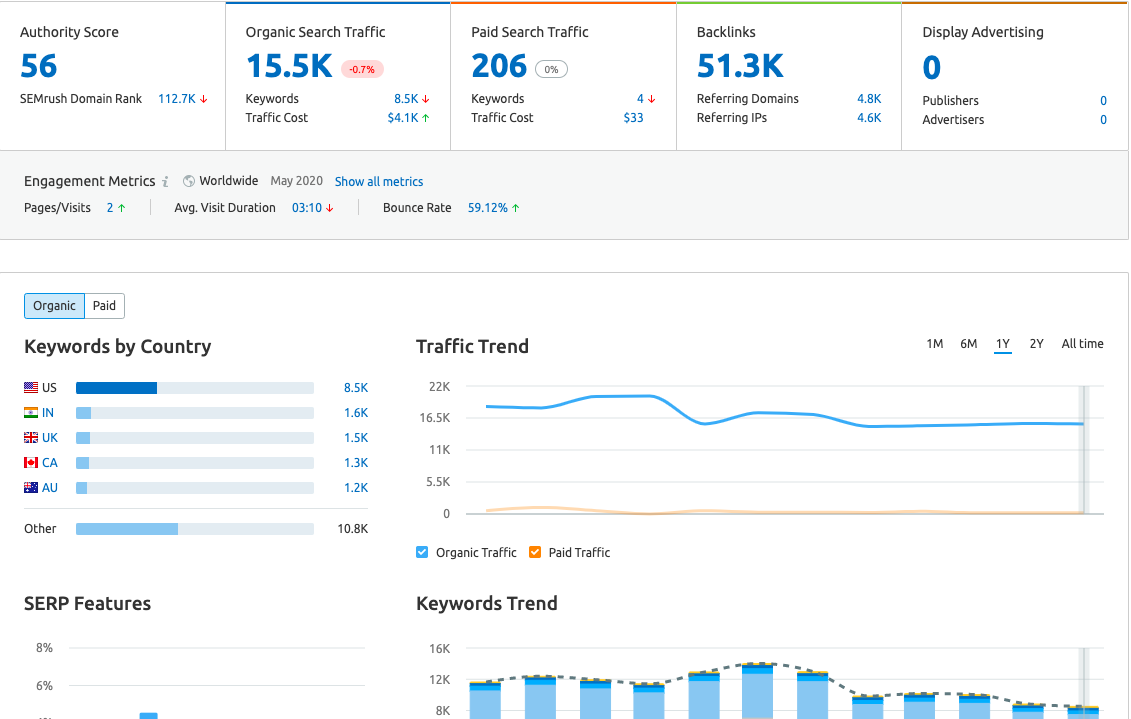Screen dimensions: 1131x719
Task: Click the Worldwide globe icon
Action: (x=189, y=182)
